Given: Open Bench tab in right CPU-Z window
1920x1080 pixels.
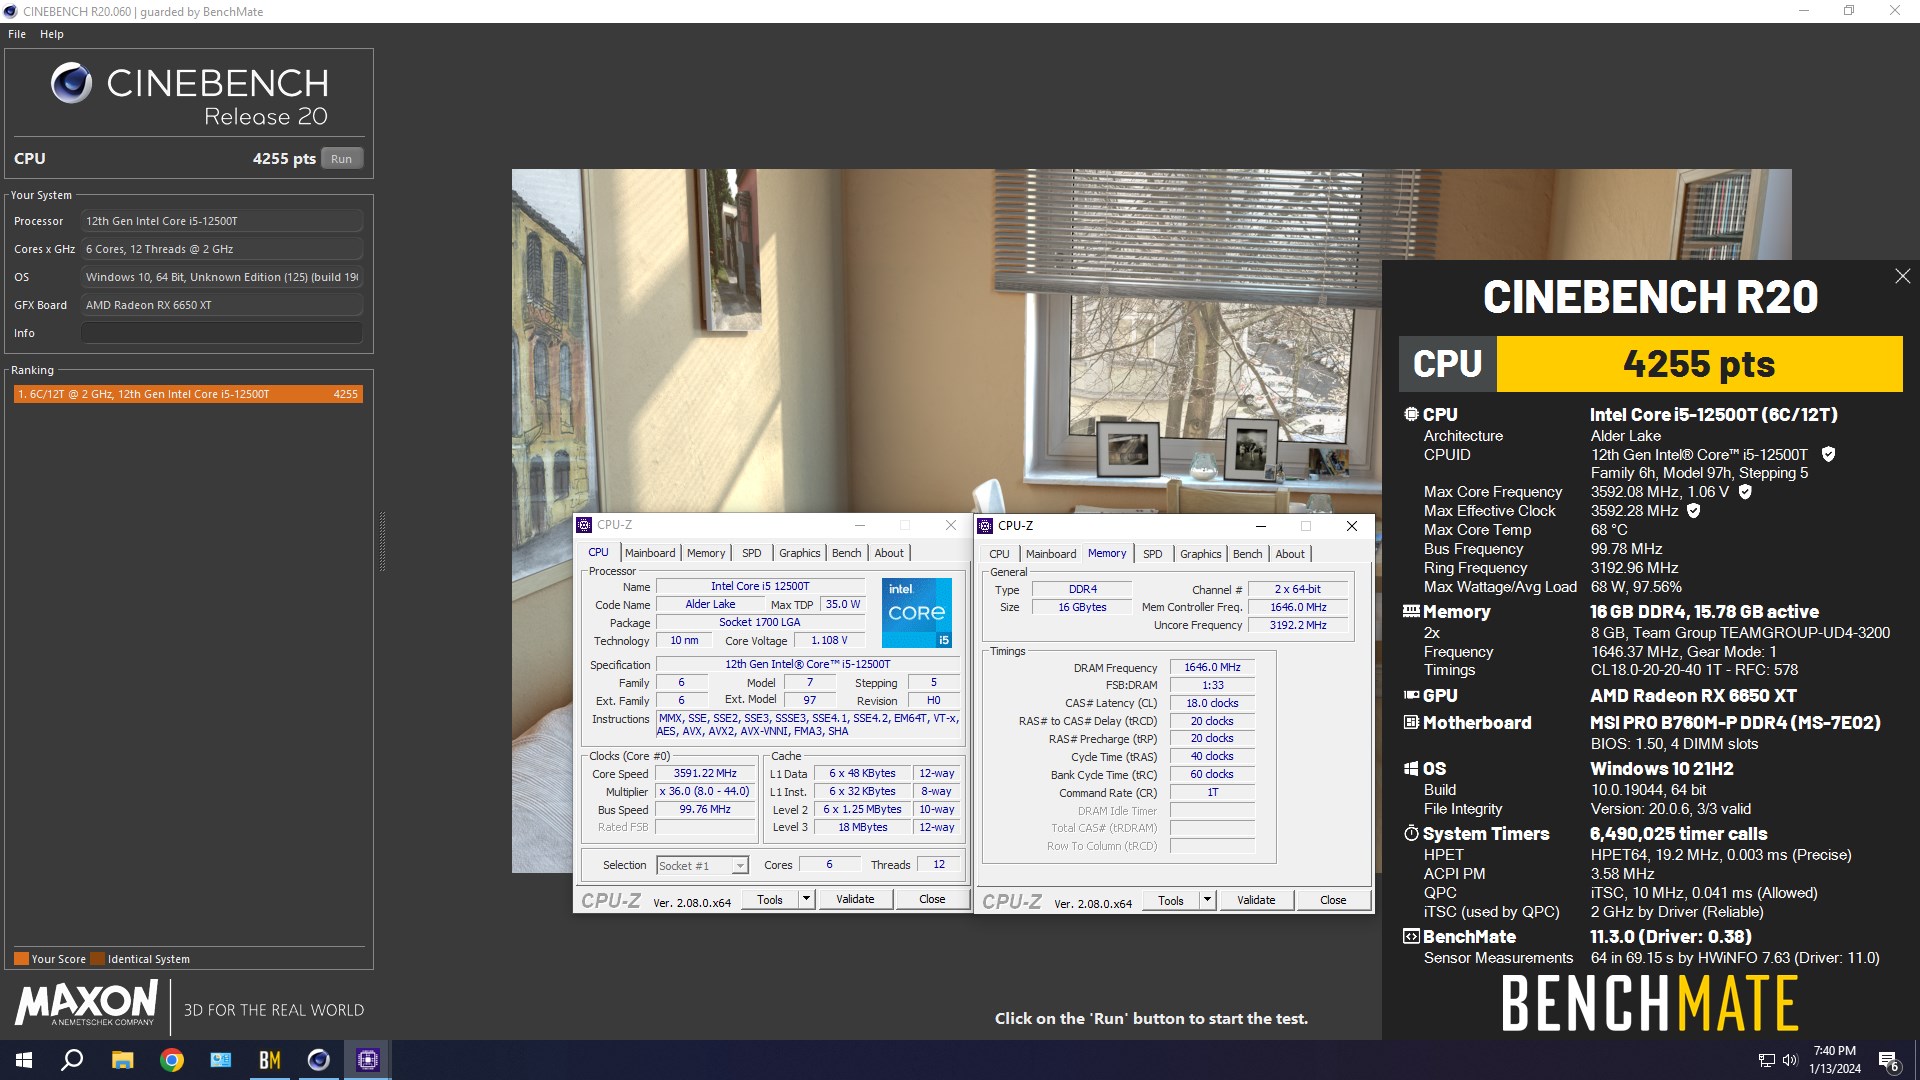Looking at the screenshot, I should (x=1247, y=554).
